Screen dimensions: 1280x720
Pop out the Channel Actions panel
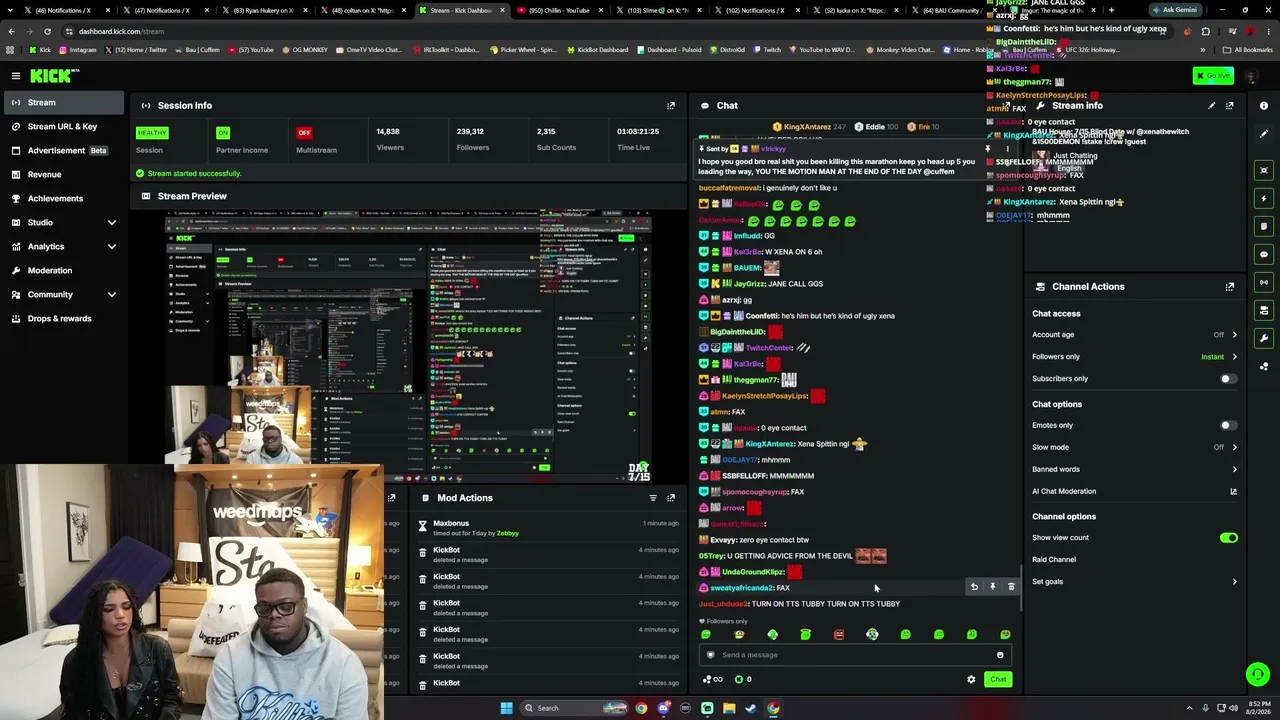coord(1230,286)
